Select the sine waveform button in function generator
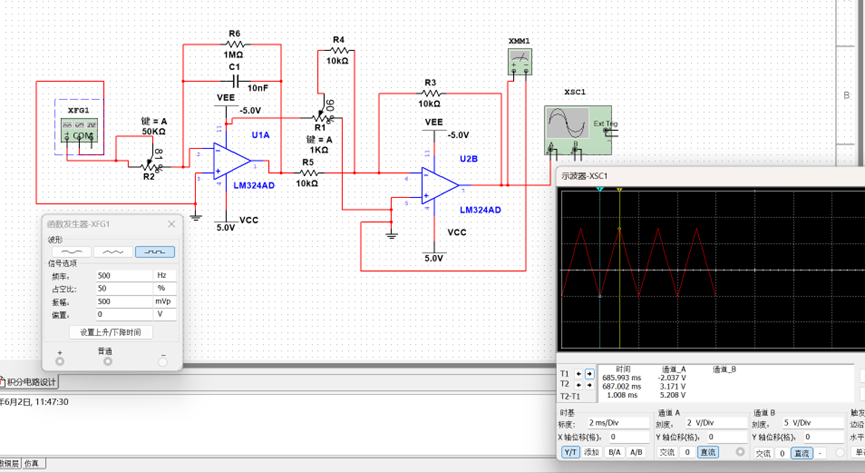This screenshot has width=865, height=473. 71,252
